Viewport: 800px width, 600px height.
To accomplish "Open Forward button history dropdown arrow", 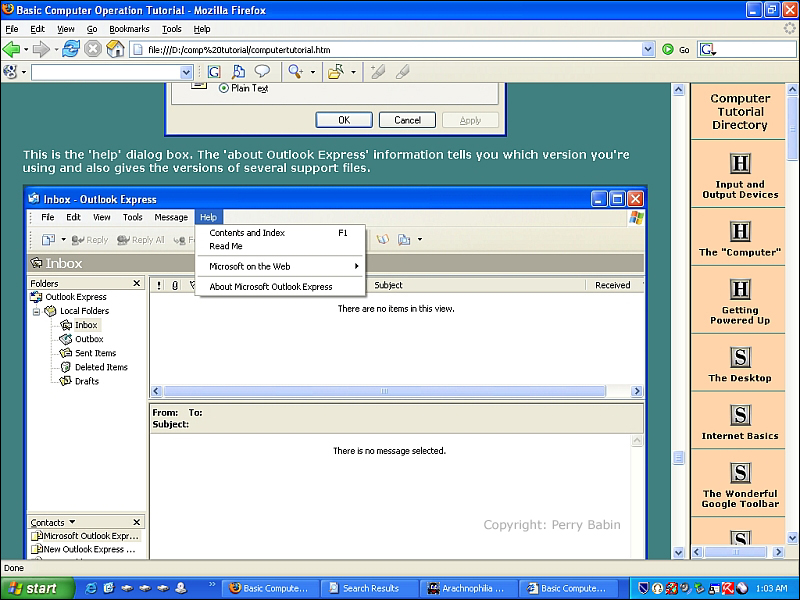I will (56, 49).
